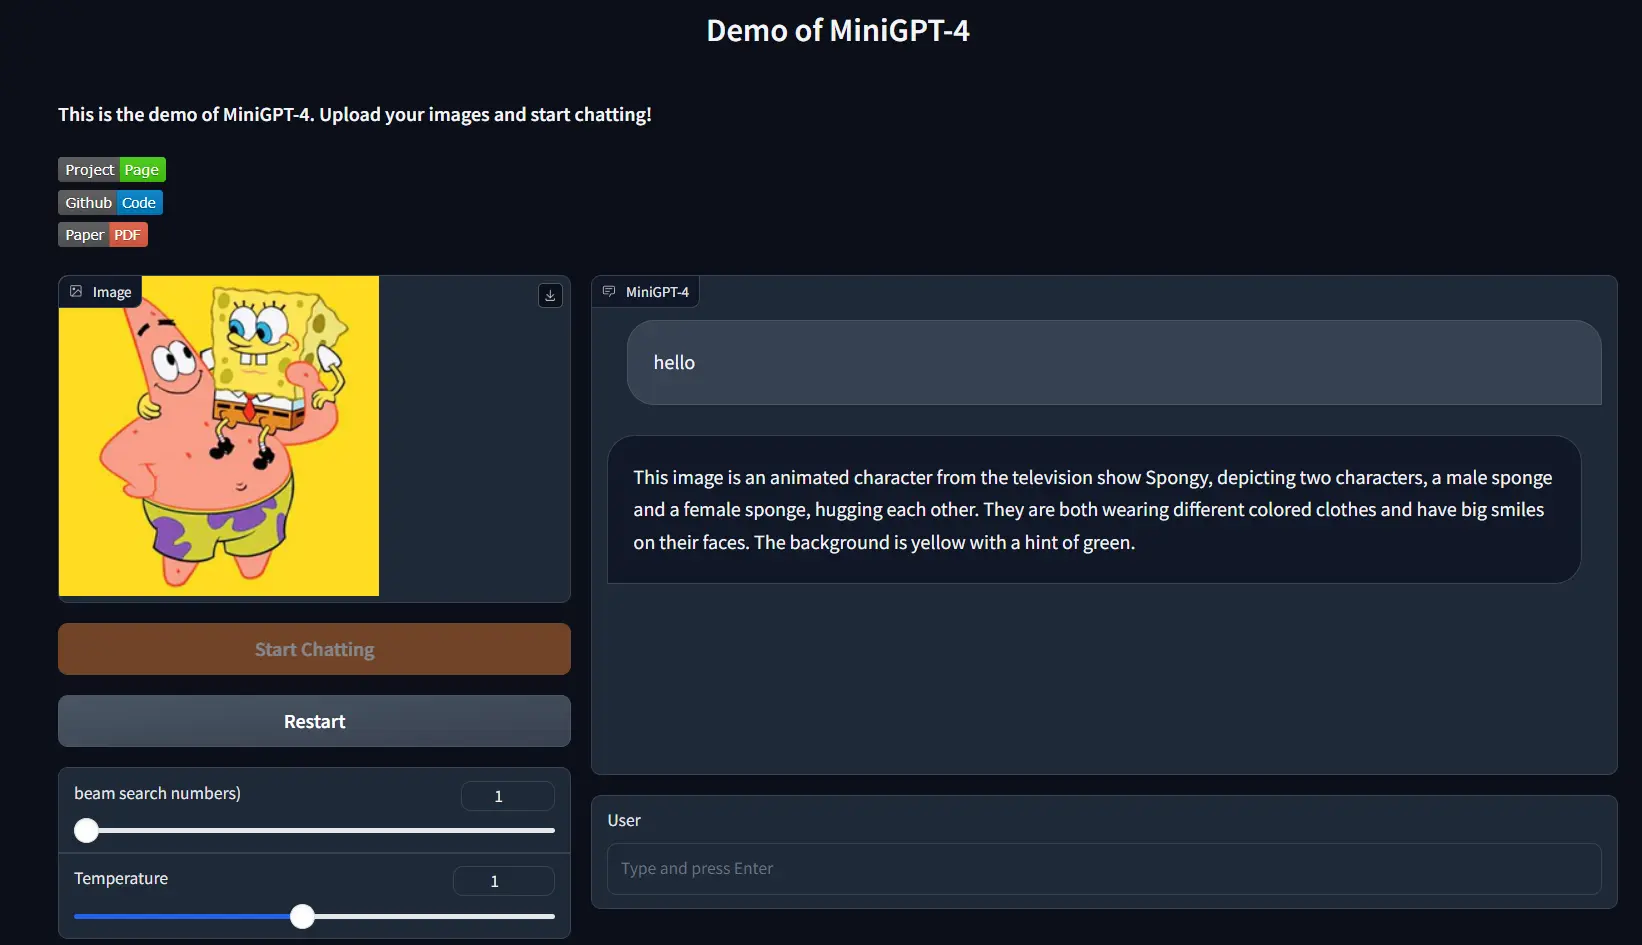Click the beam search number value box
The width and height of the screenshot is (1642, 945).
click(508, 796)
